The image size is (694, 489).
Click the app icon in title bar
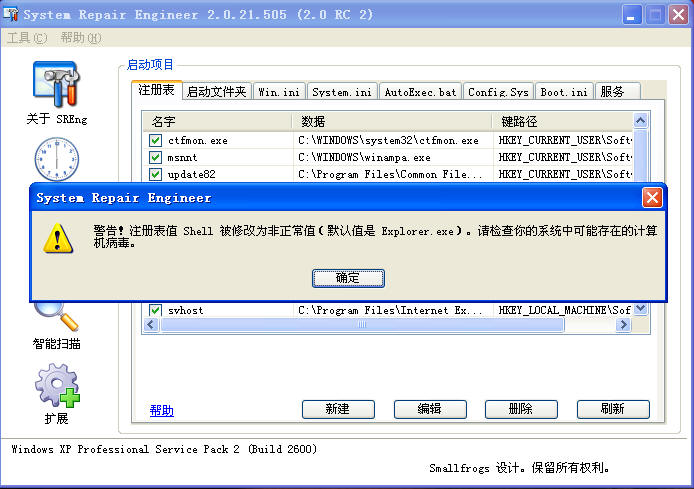pyautogui.click(x=11, y=14)
